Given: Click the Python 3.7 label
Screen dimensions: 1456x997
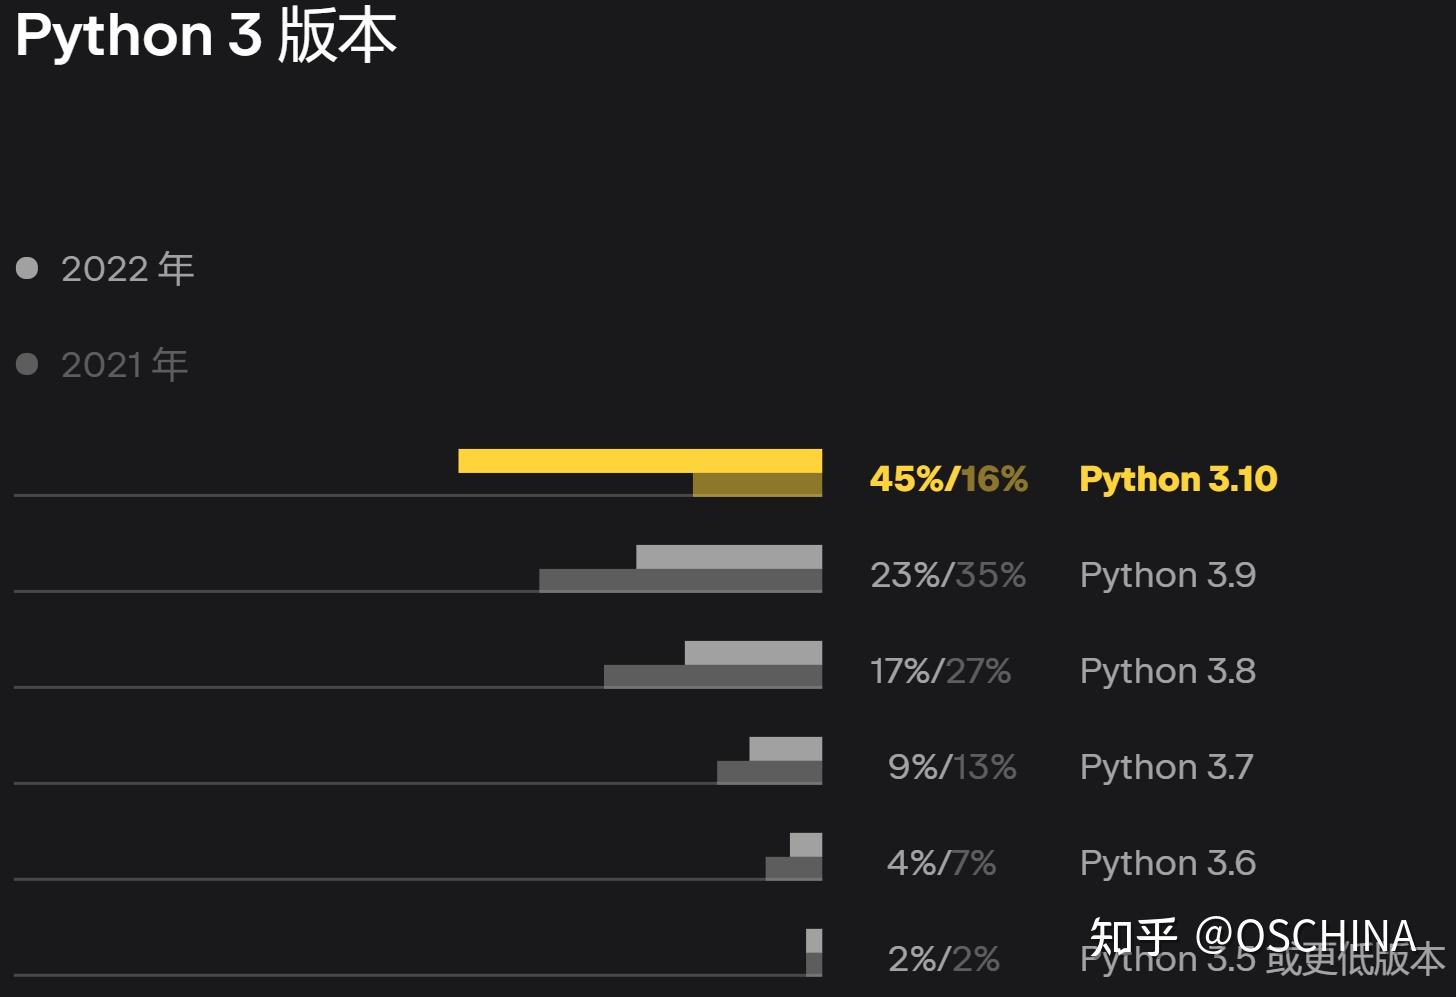Looking at the screenshot, I should click(x=1166, y=767).
